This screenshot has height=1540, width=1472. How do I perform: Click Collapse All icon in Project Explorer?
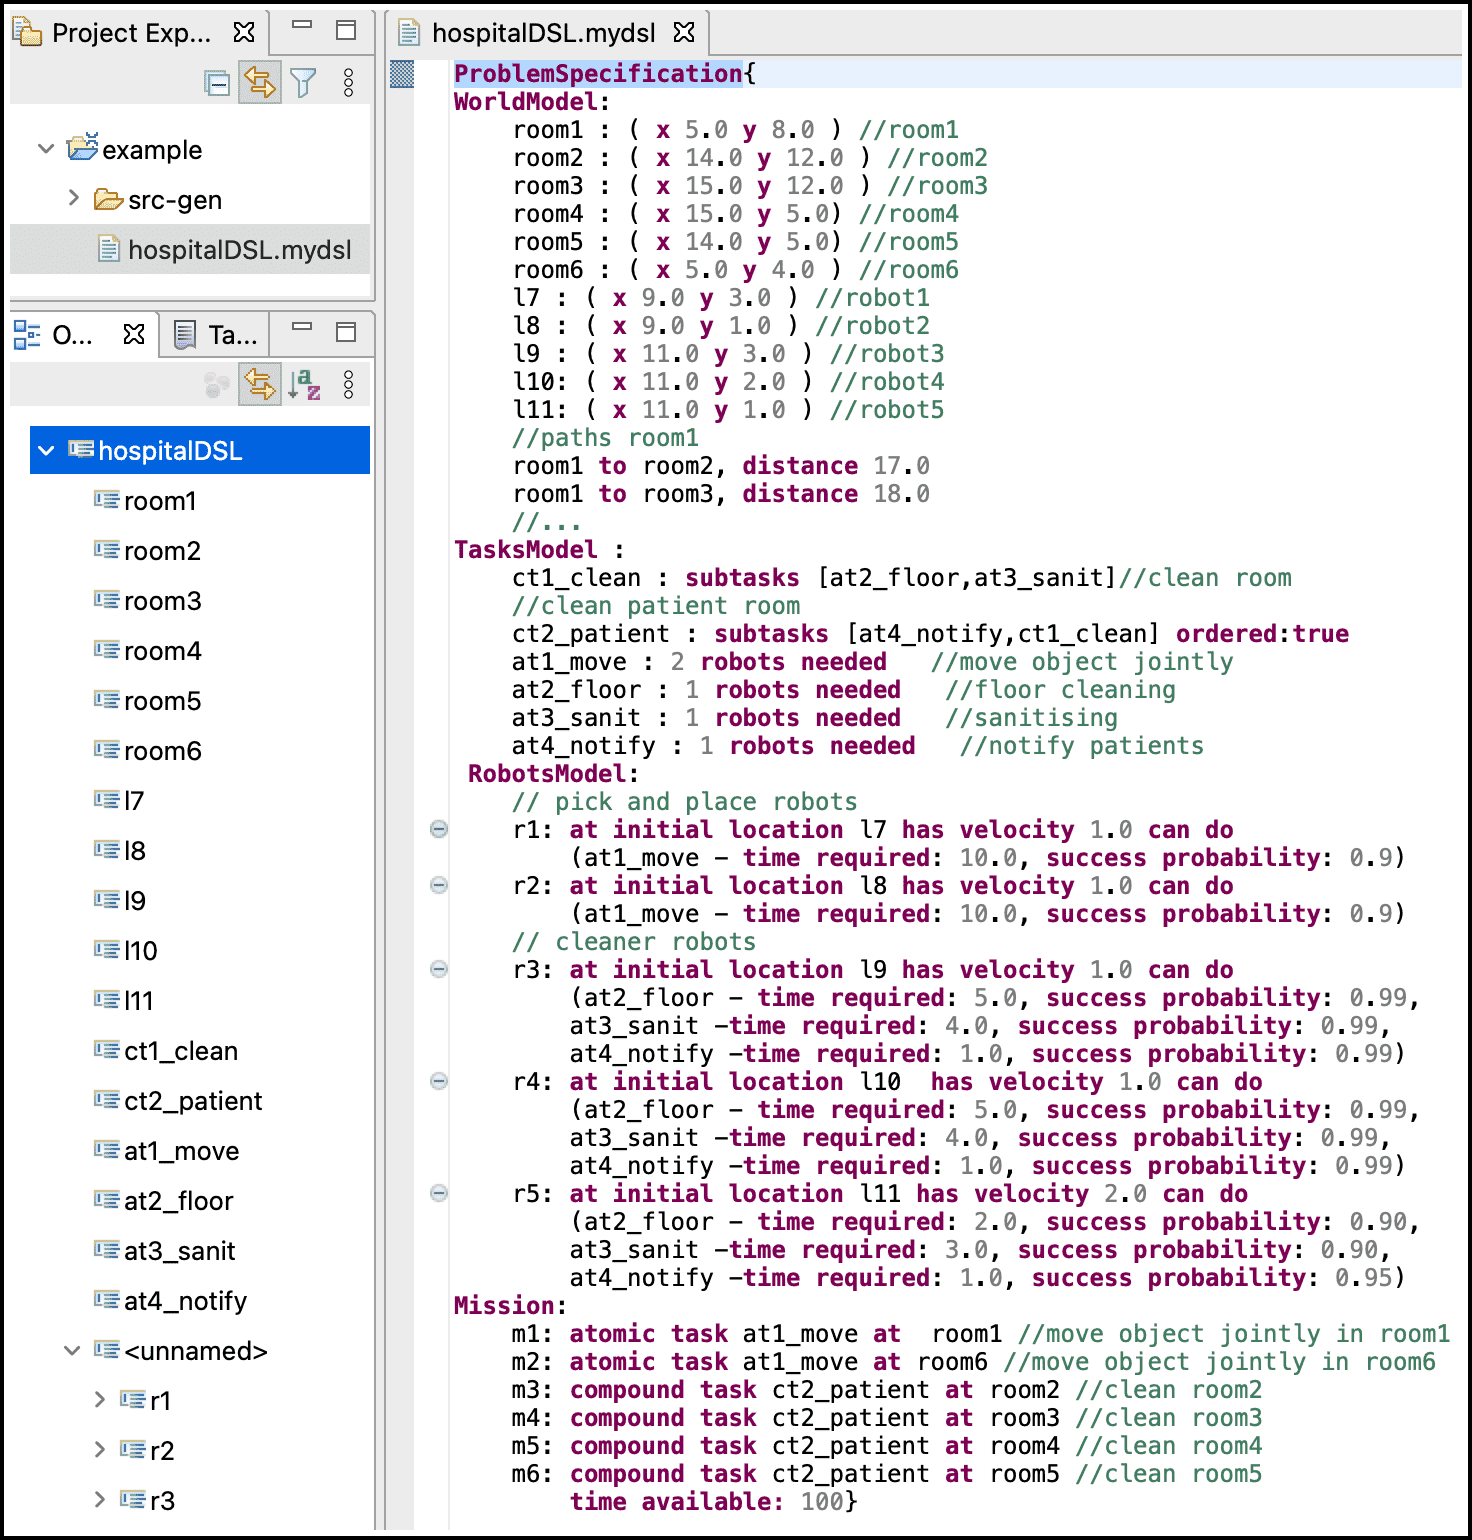[x=217, y=83]
